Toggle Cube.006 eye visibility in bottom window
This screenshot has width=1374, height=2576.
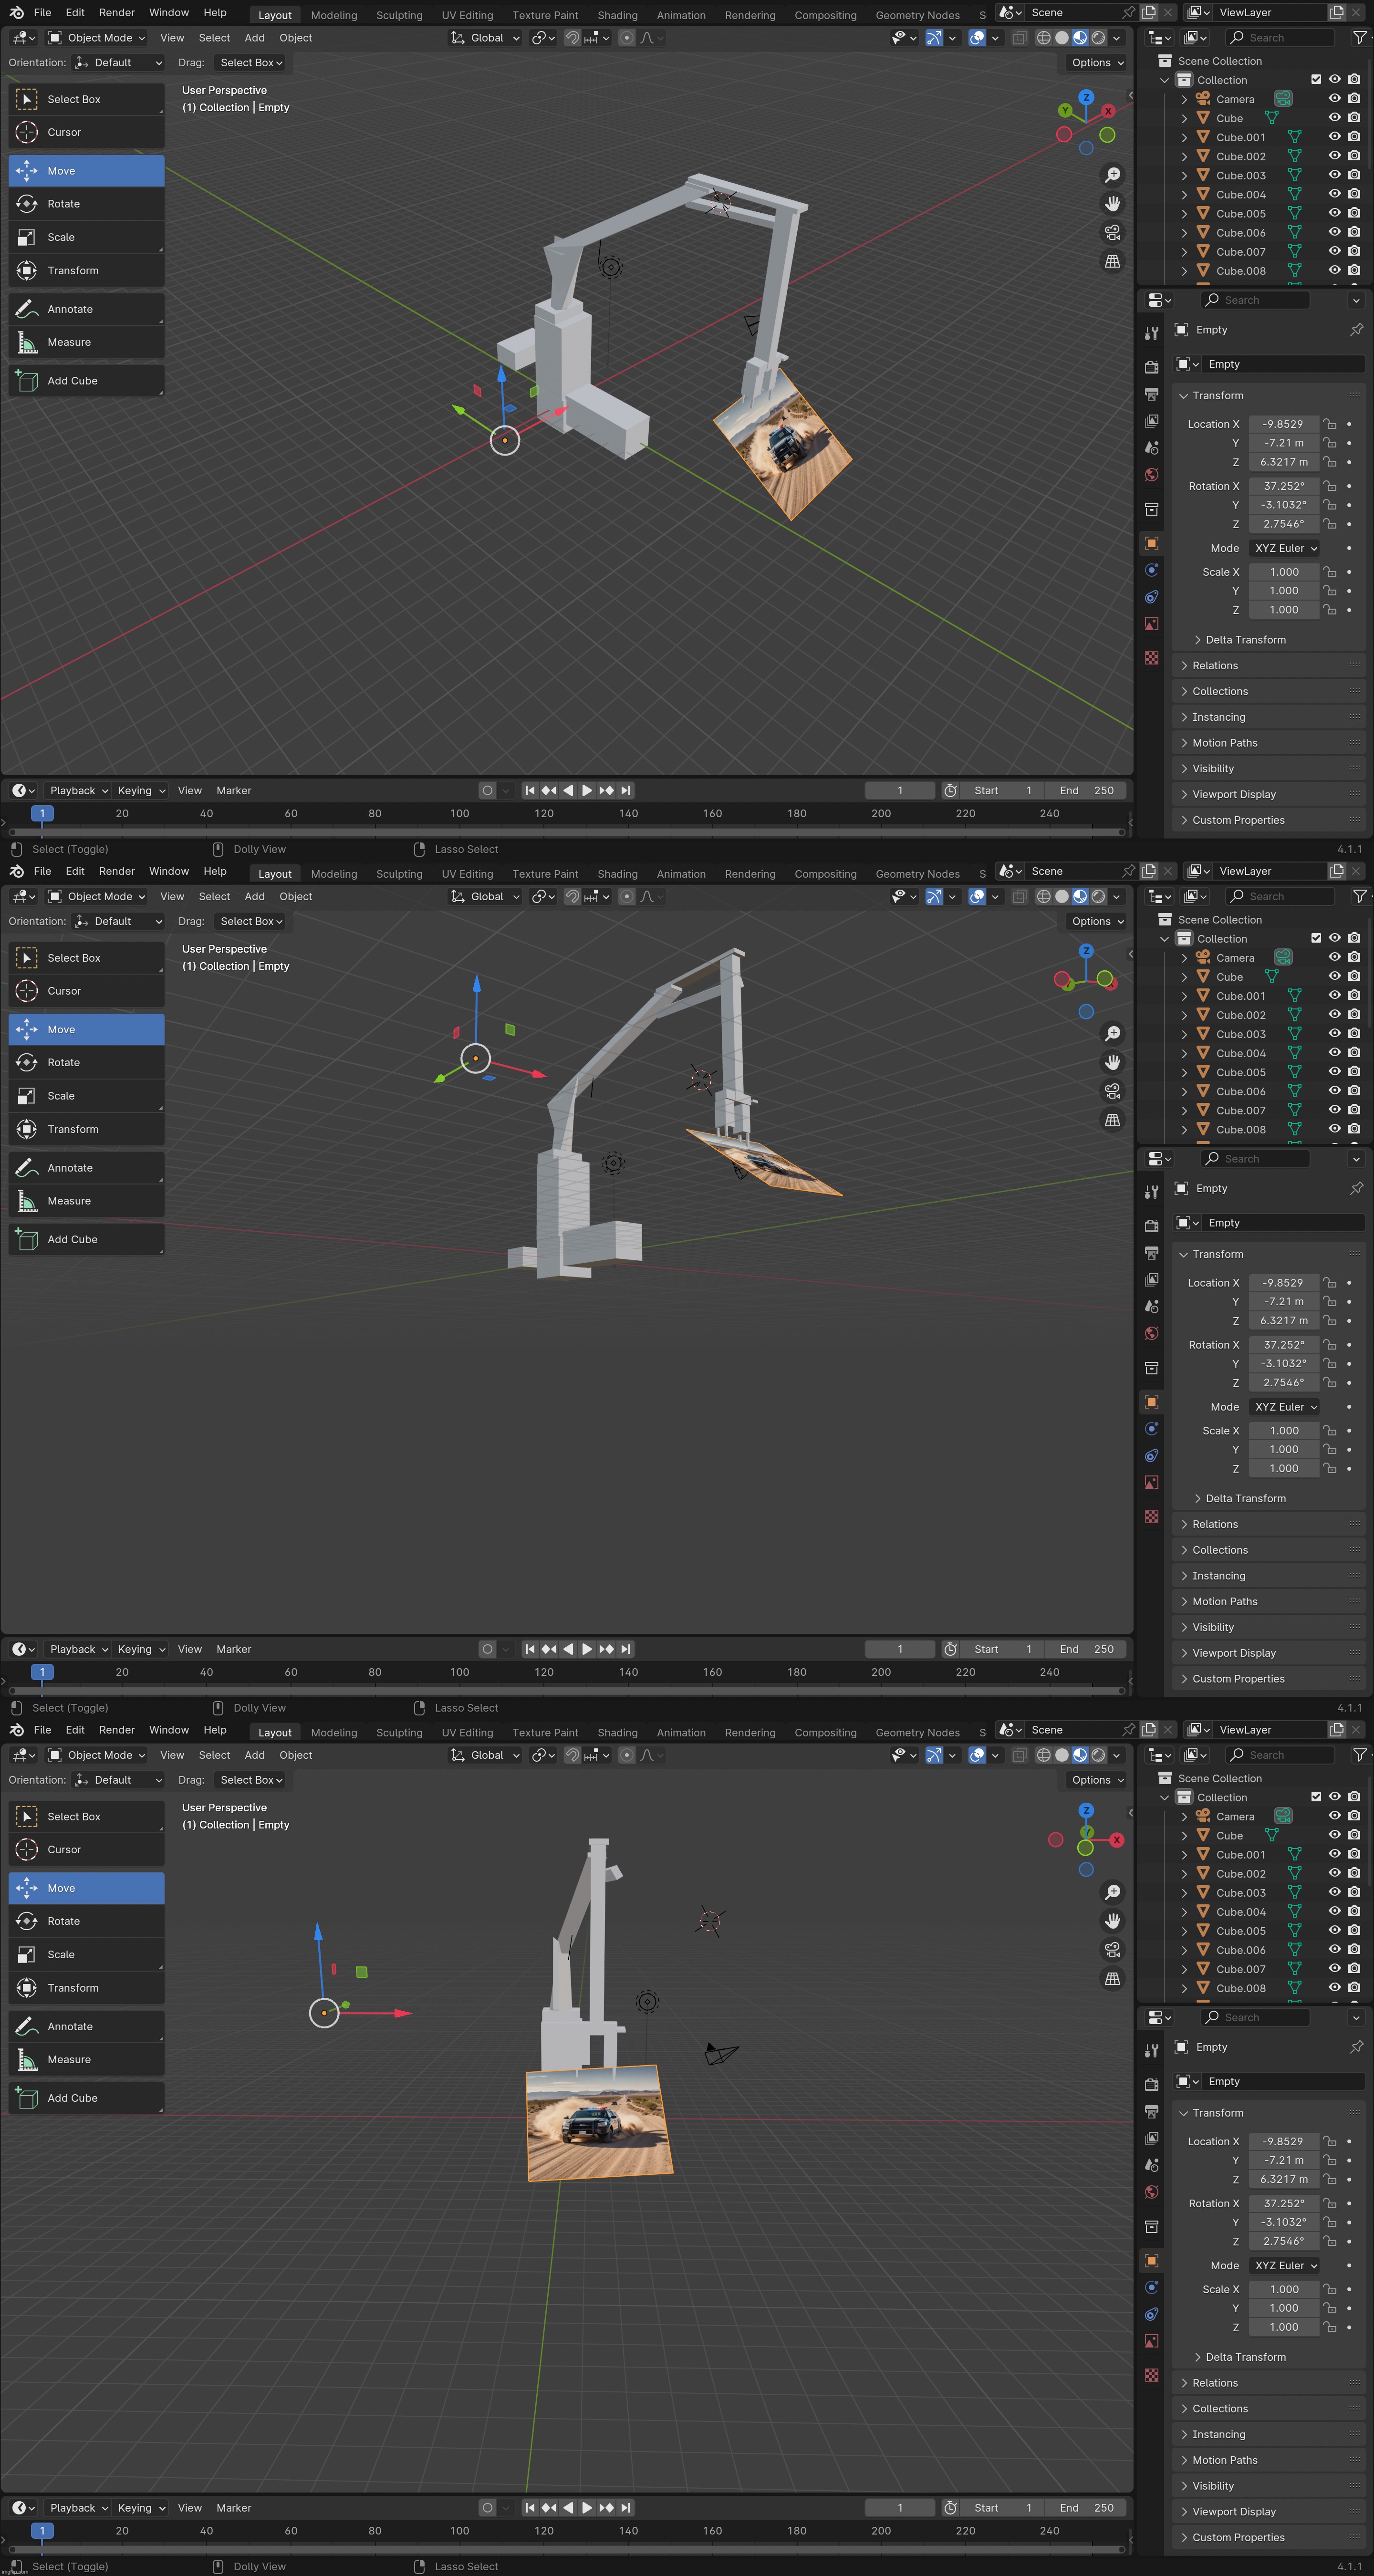click(x=1334, y=1949)
